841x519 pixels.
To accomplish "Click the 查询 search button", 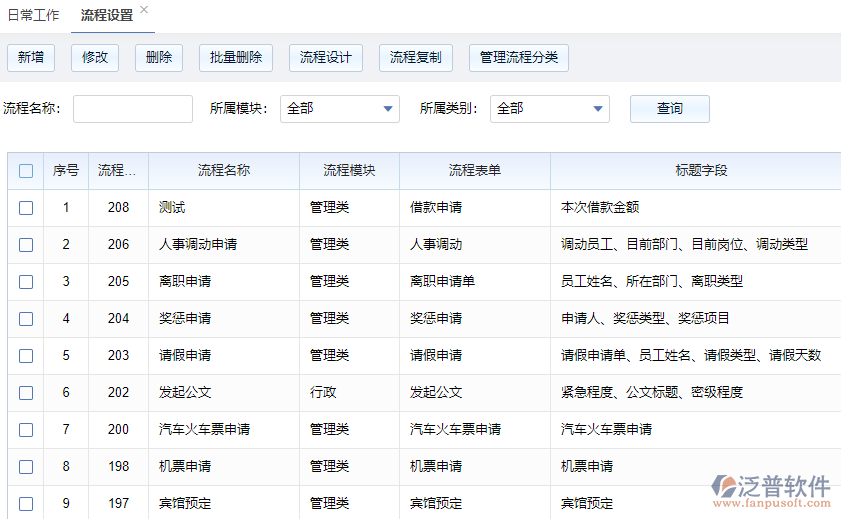I will [669, 109].
